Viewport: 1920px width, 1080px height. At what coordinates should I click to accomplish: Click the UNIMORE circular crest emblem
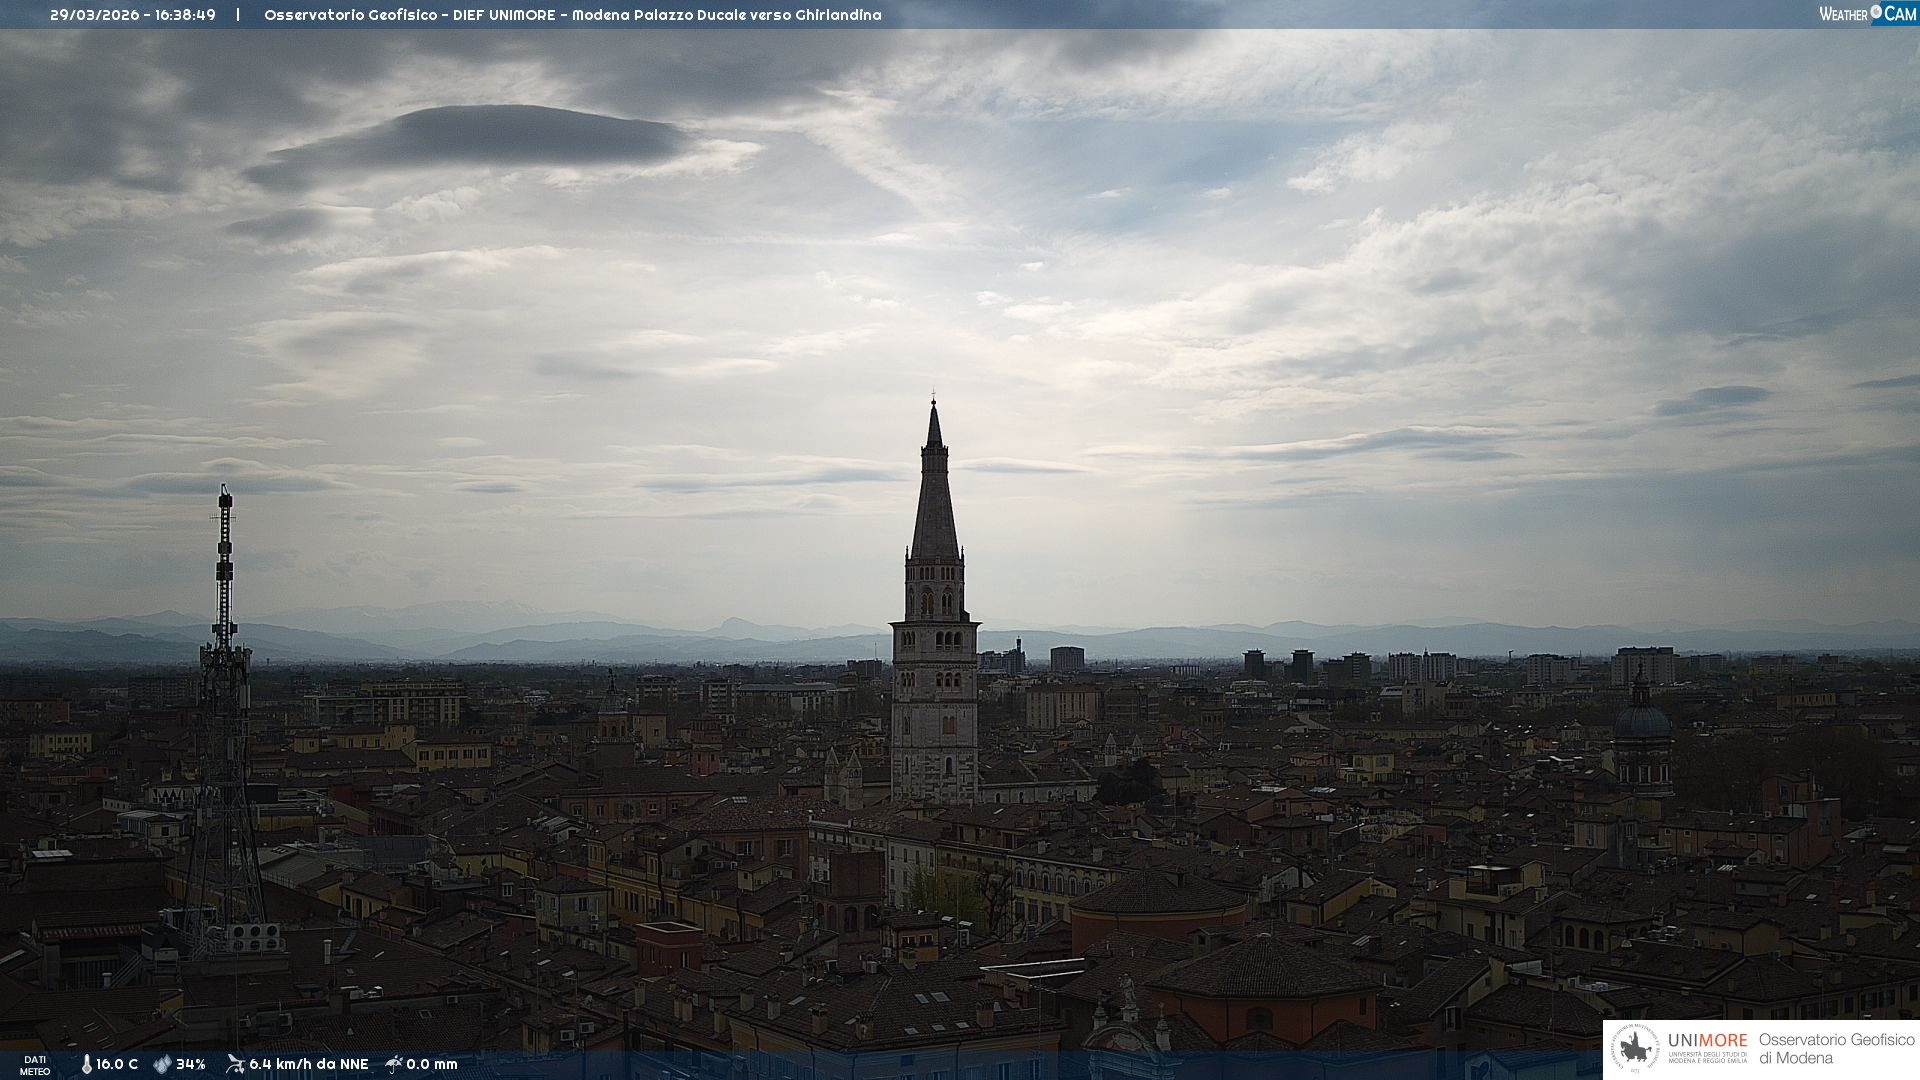coord(1635,1048)
